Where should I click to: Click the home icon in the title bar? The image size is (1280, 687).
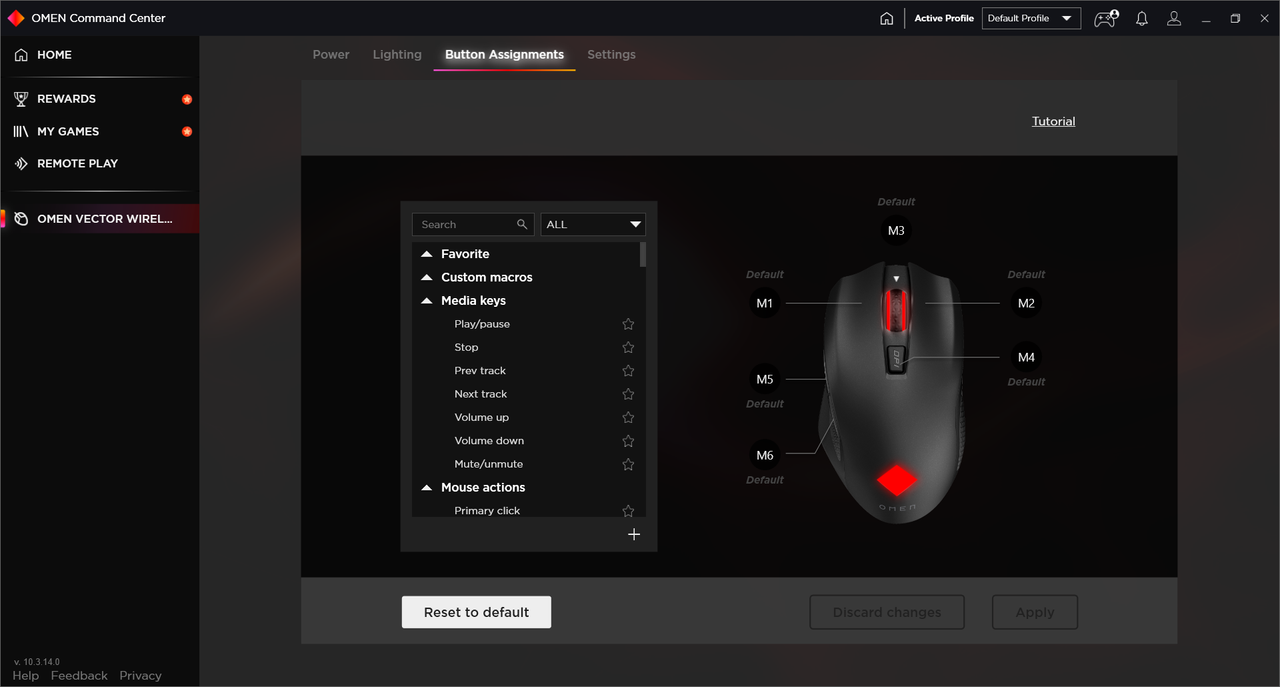point(886,18)
